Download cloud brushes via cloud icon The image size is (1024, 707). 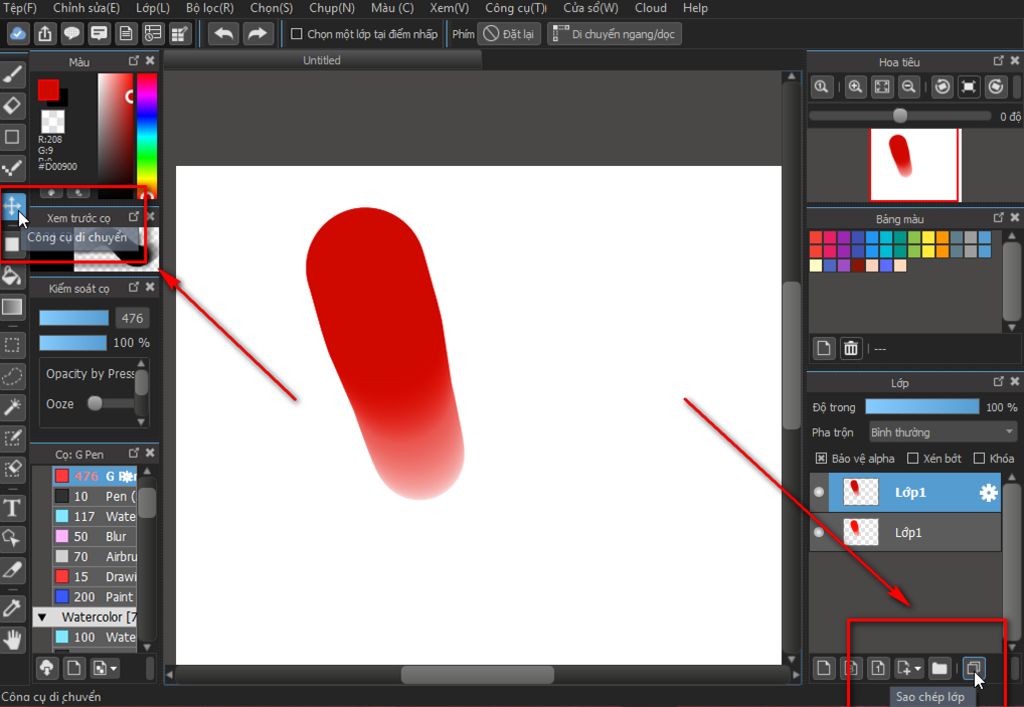(x=47, y=668)
